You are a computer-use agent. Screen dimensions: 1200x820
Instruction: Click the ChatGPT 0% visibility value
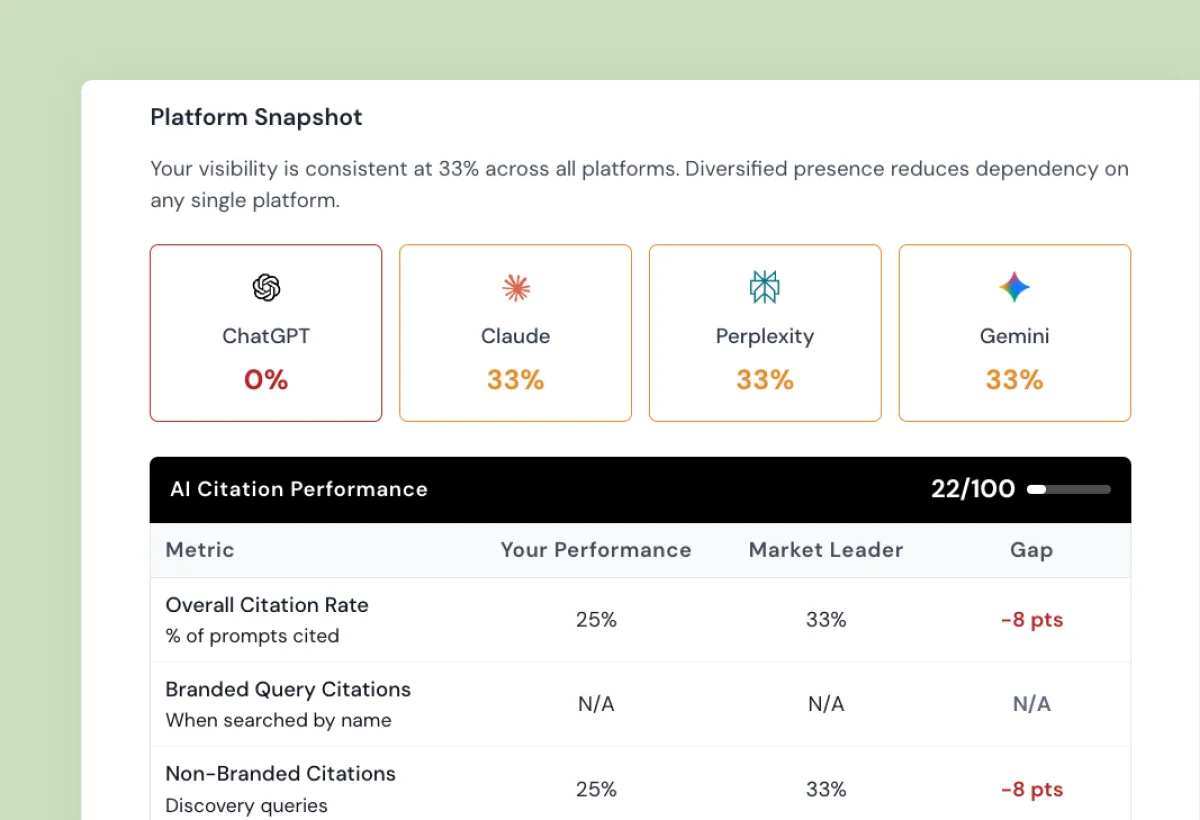[265, 379]
